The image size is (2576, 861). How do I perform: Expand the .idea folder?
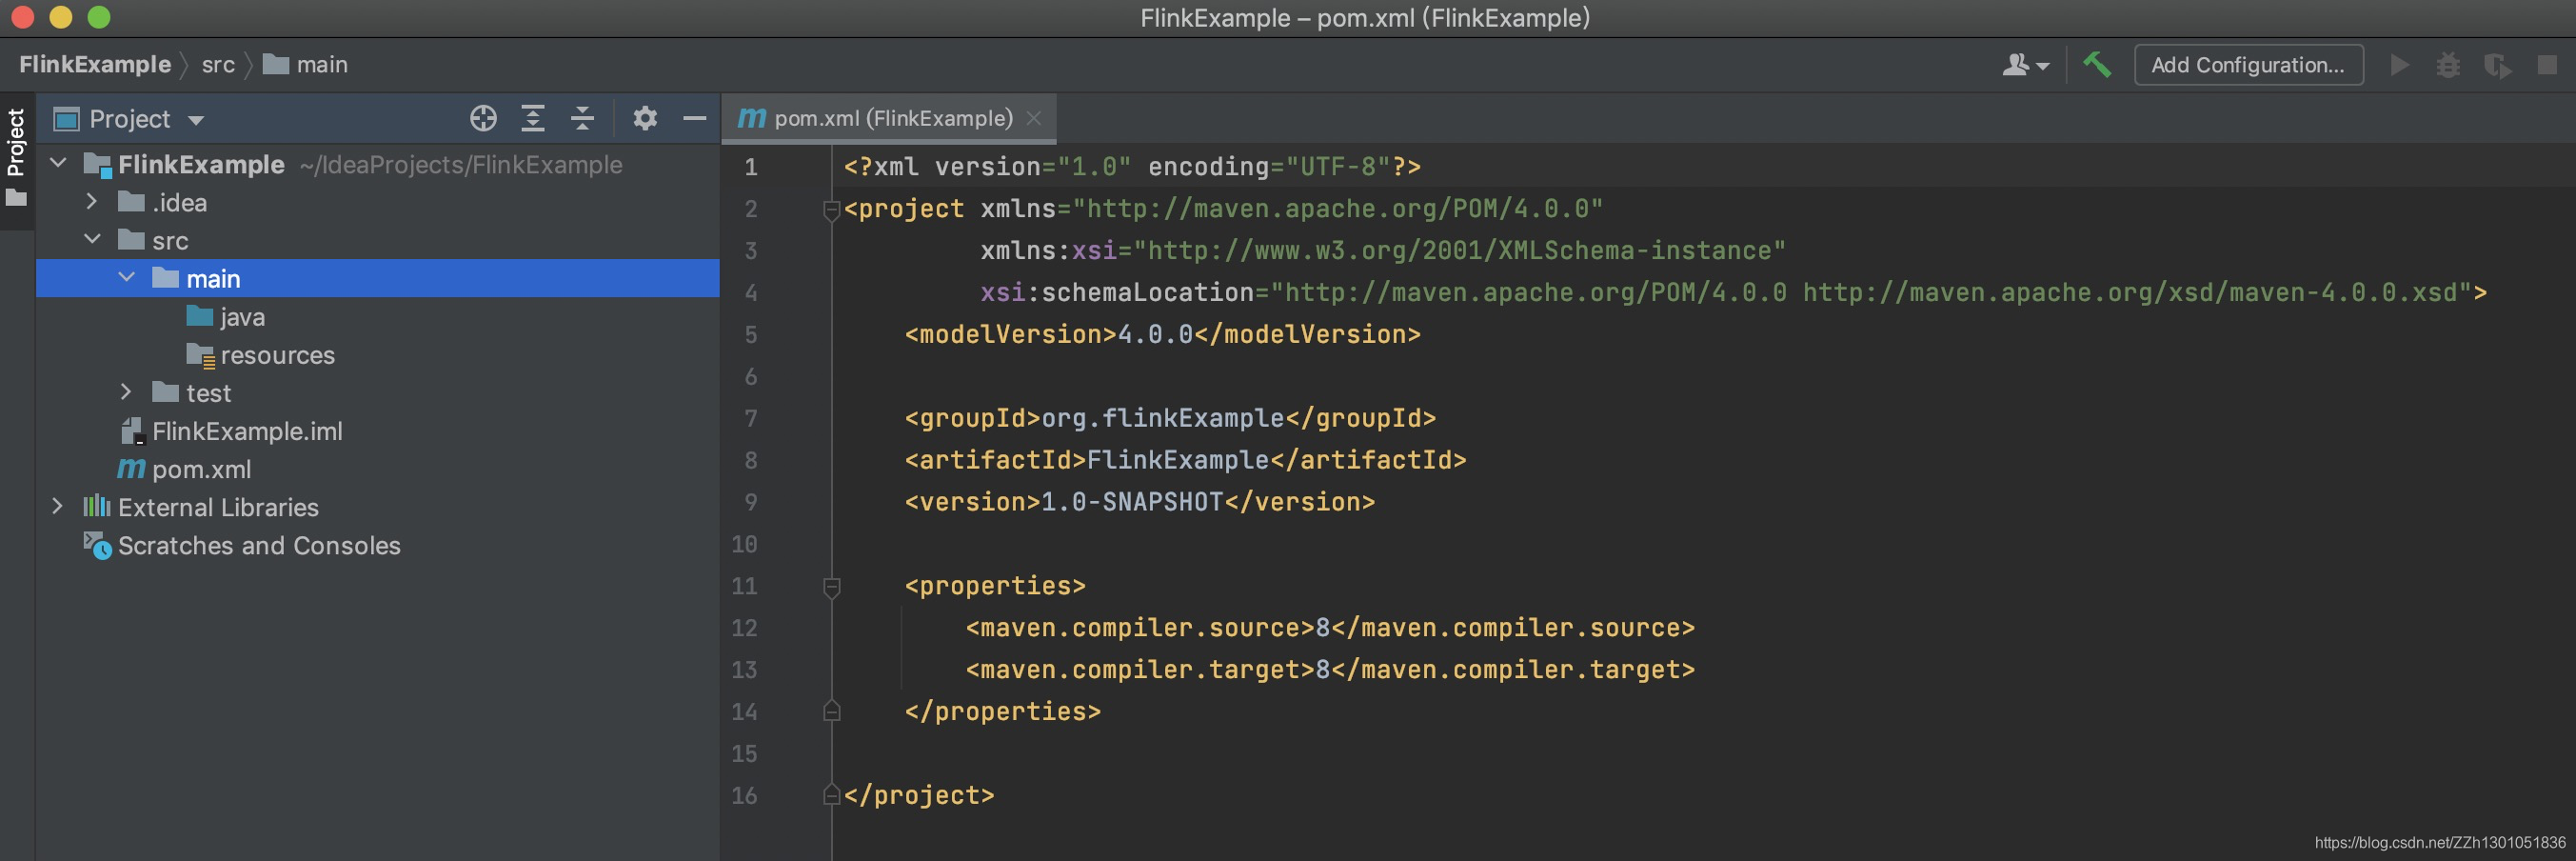(92, 202)
